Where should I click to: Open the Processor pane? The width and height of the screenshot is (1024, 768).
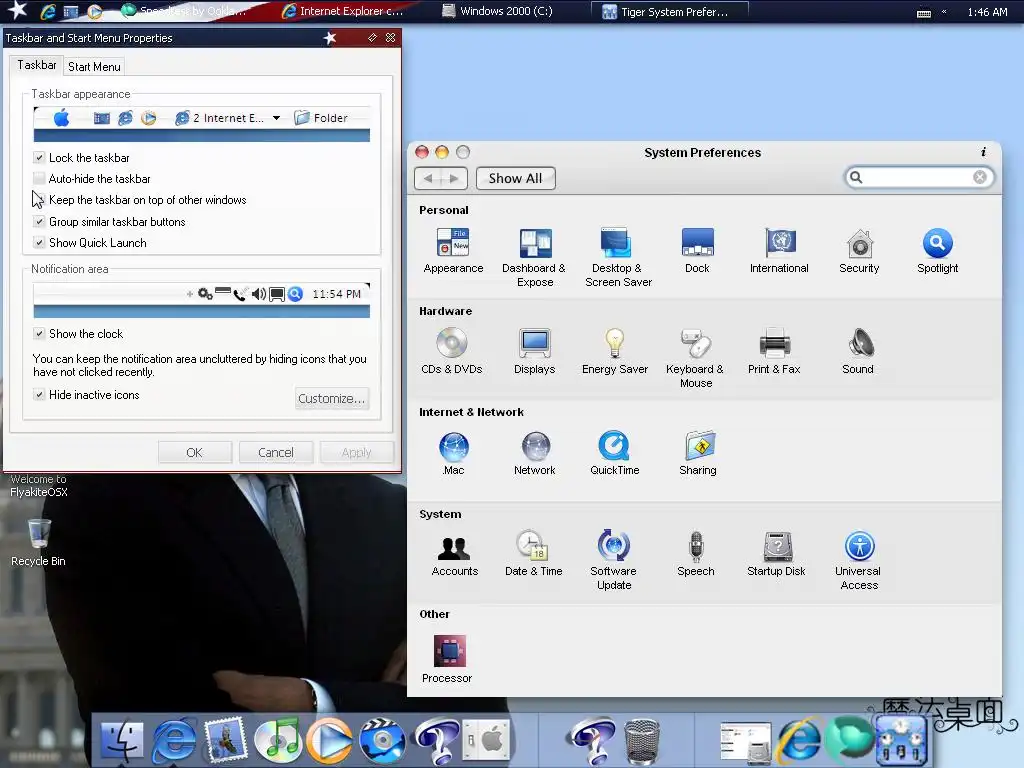pyautogui.click(x=447, y=658)
